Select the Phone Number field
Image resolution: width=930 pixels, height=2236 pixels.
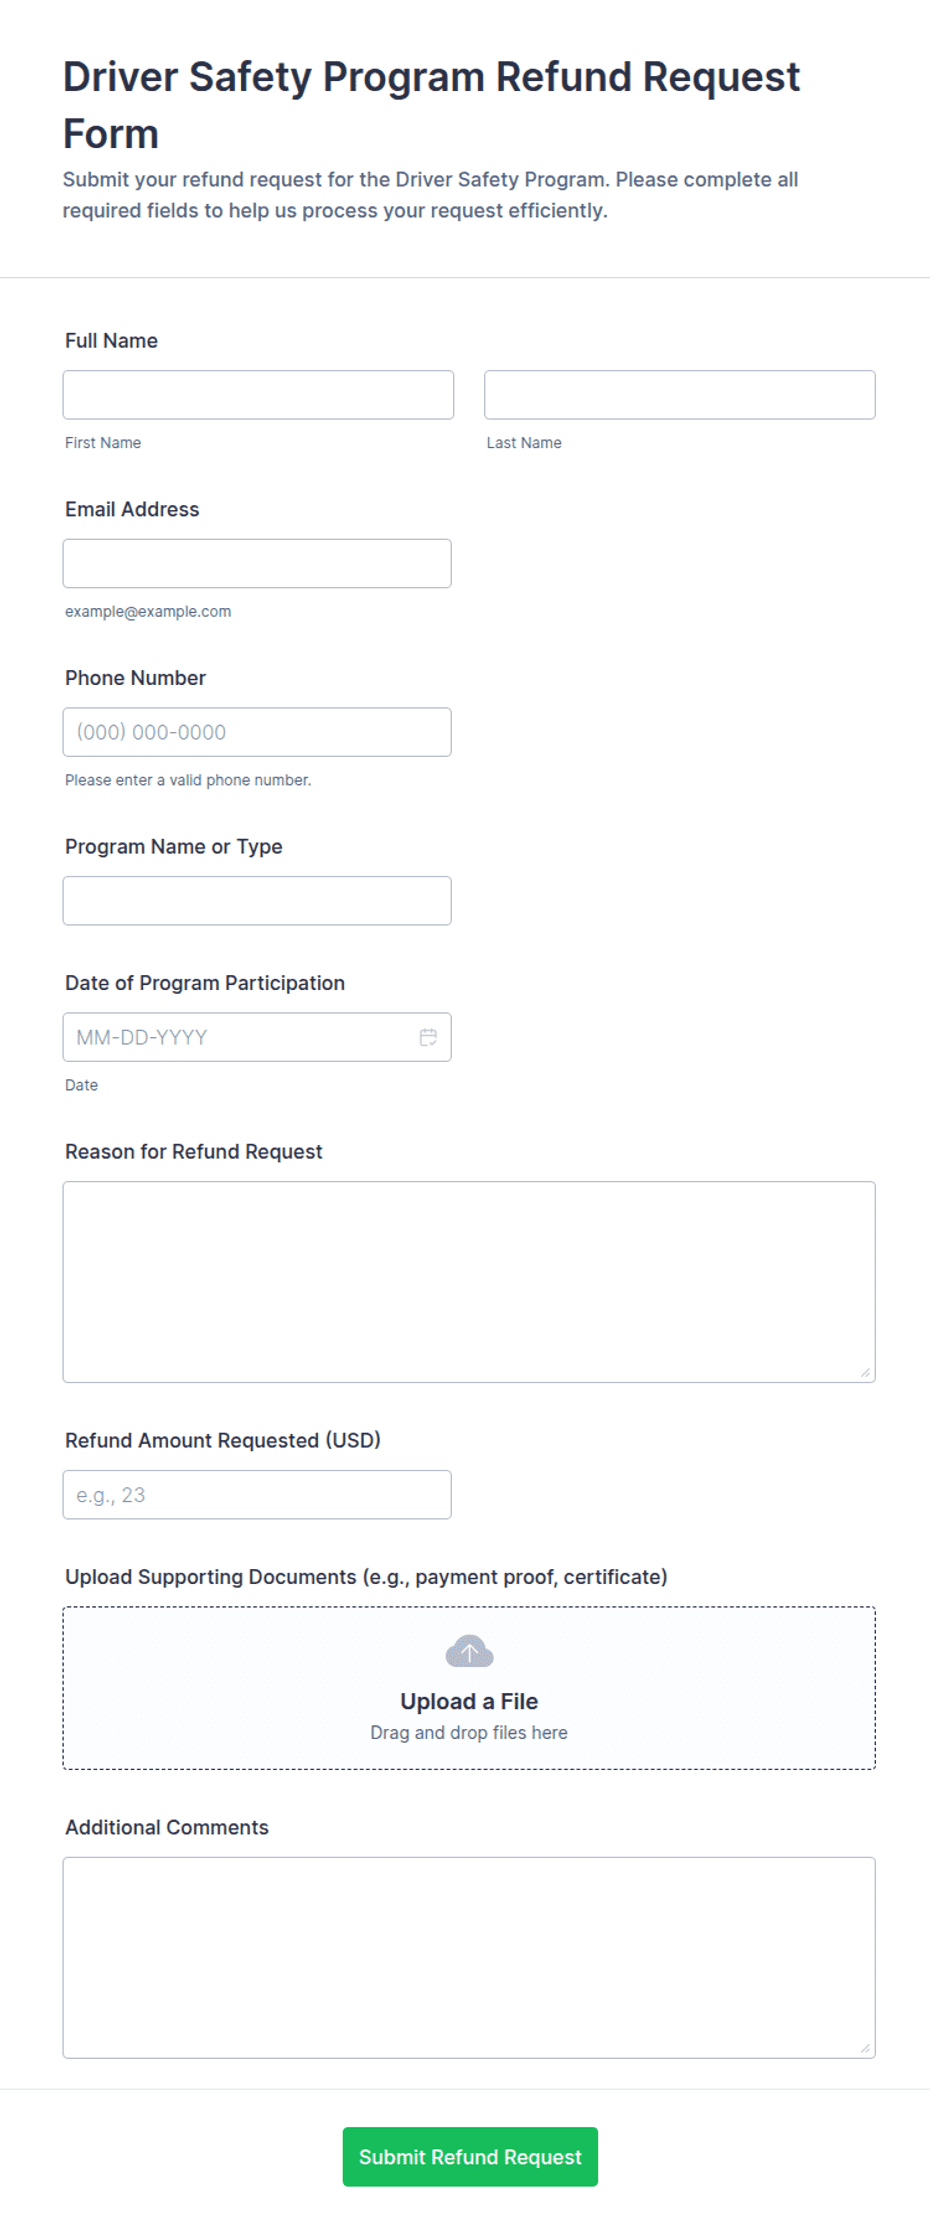257,732
